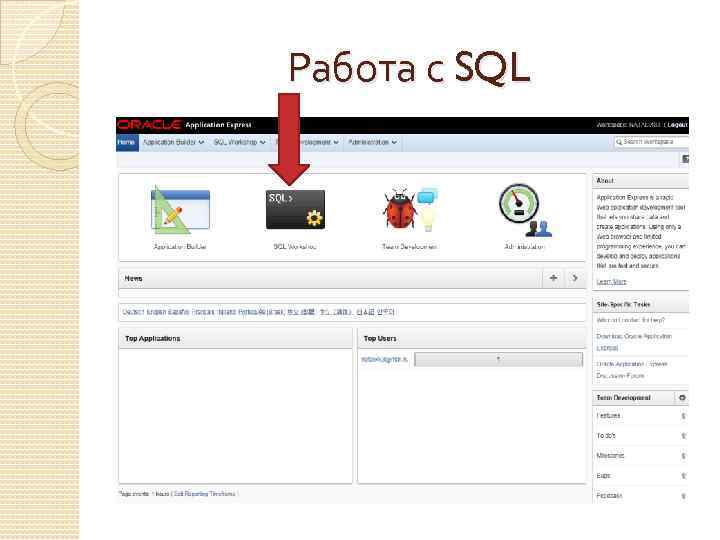
Task: Expand the Administration menu
Action: (x=372, y=142)
